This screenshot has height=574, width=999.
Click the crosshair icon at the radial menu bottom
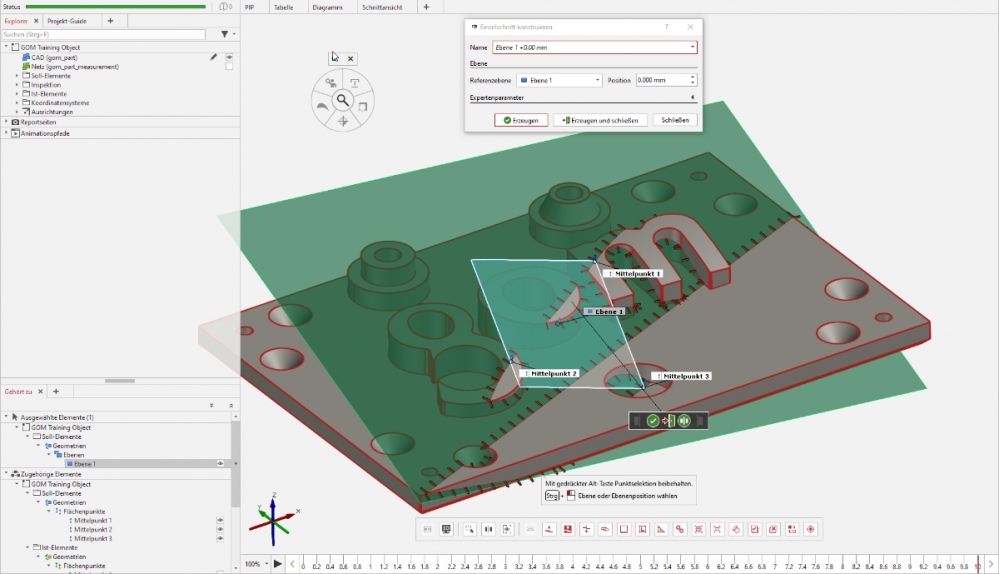pyautogui.click(x=343, y=121)
